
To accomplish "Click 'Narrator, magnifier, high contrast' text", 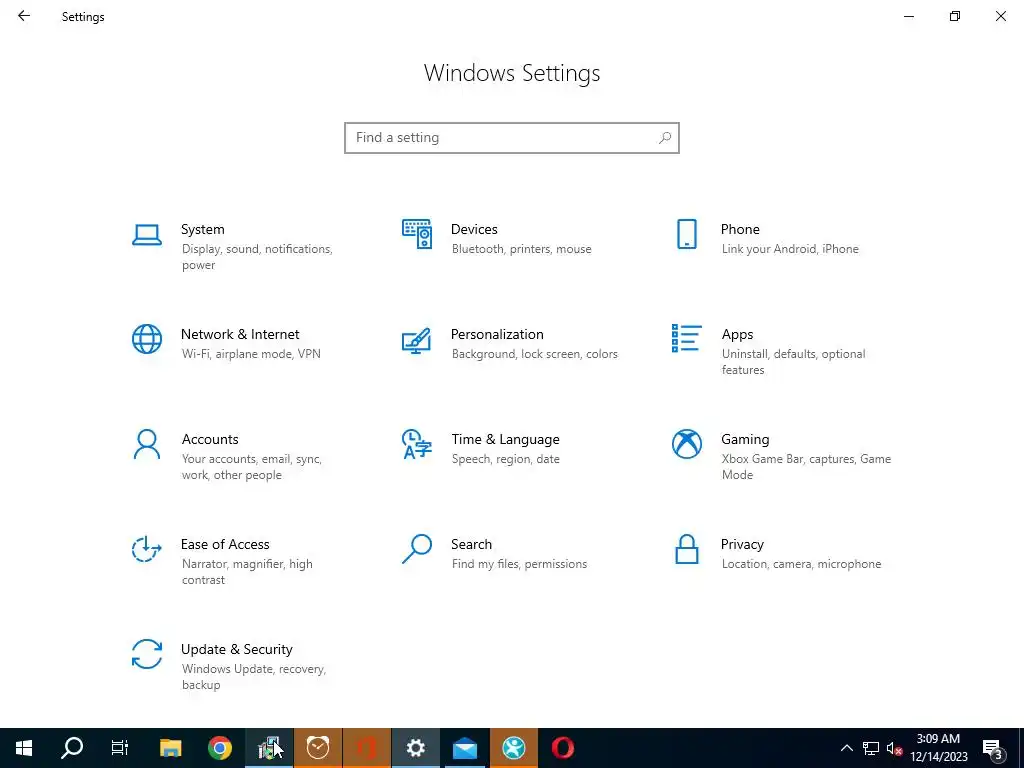I will coord(247,571).
